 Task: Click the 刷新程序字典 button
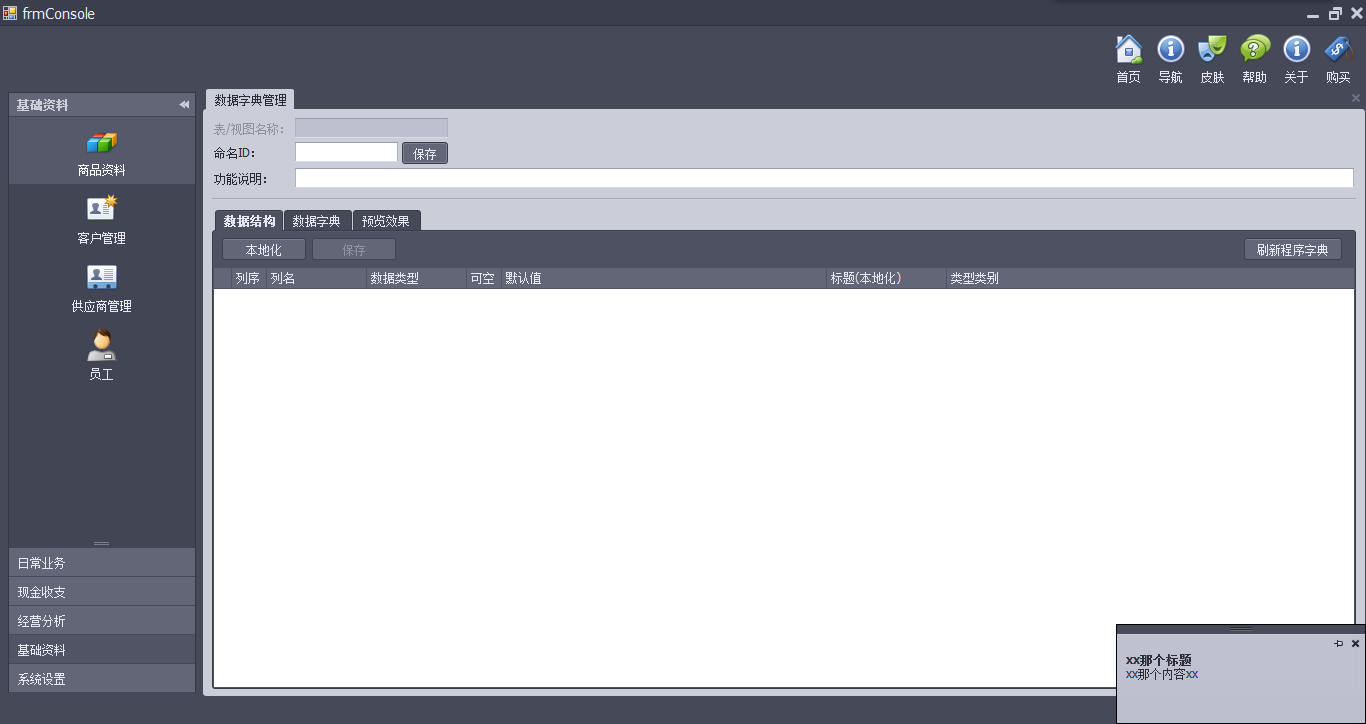coord(1292,250)
